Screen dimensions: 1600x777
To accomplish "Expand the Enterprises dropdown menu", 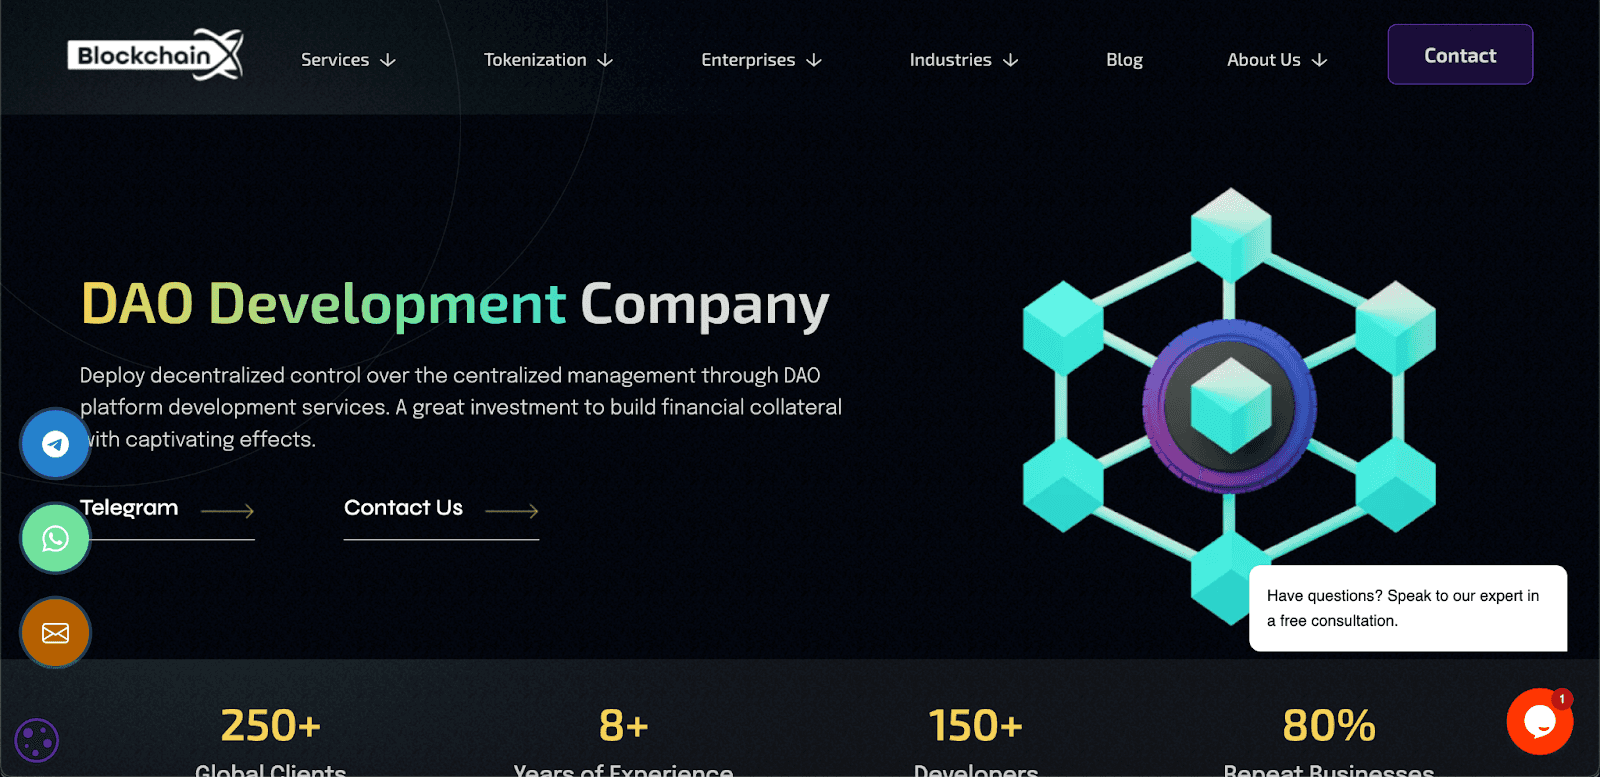I will tap(761, 60).
